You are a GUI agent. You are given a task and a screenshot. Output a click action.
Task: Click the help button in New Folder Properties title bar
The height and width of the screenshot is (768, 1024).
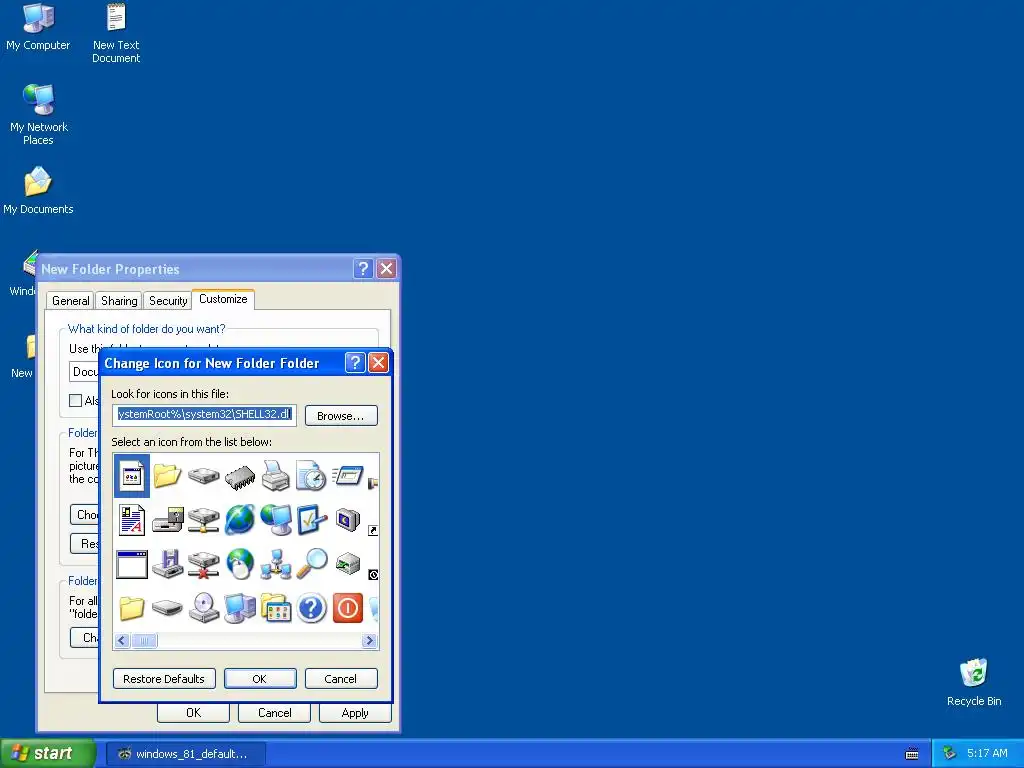[x=363, y=268]
